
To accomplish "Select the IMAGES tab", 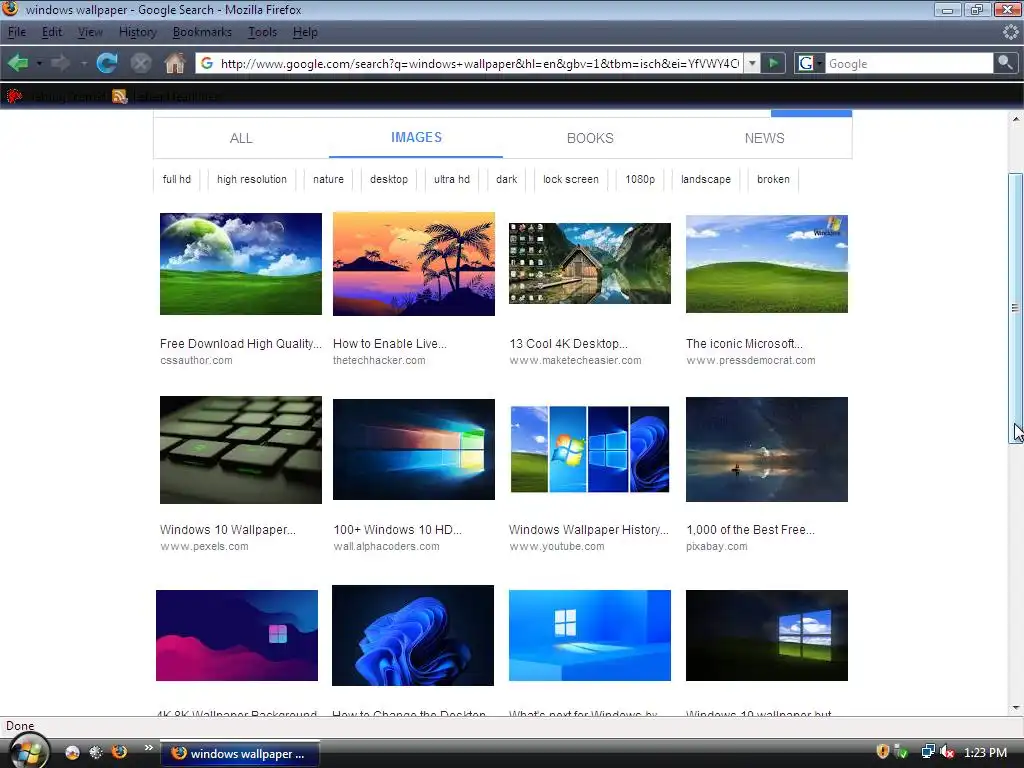I will [x=416, y=137].
